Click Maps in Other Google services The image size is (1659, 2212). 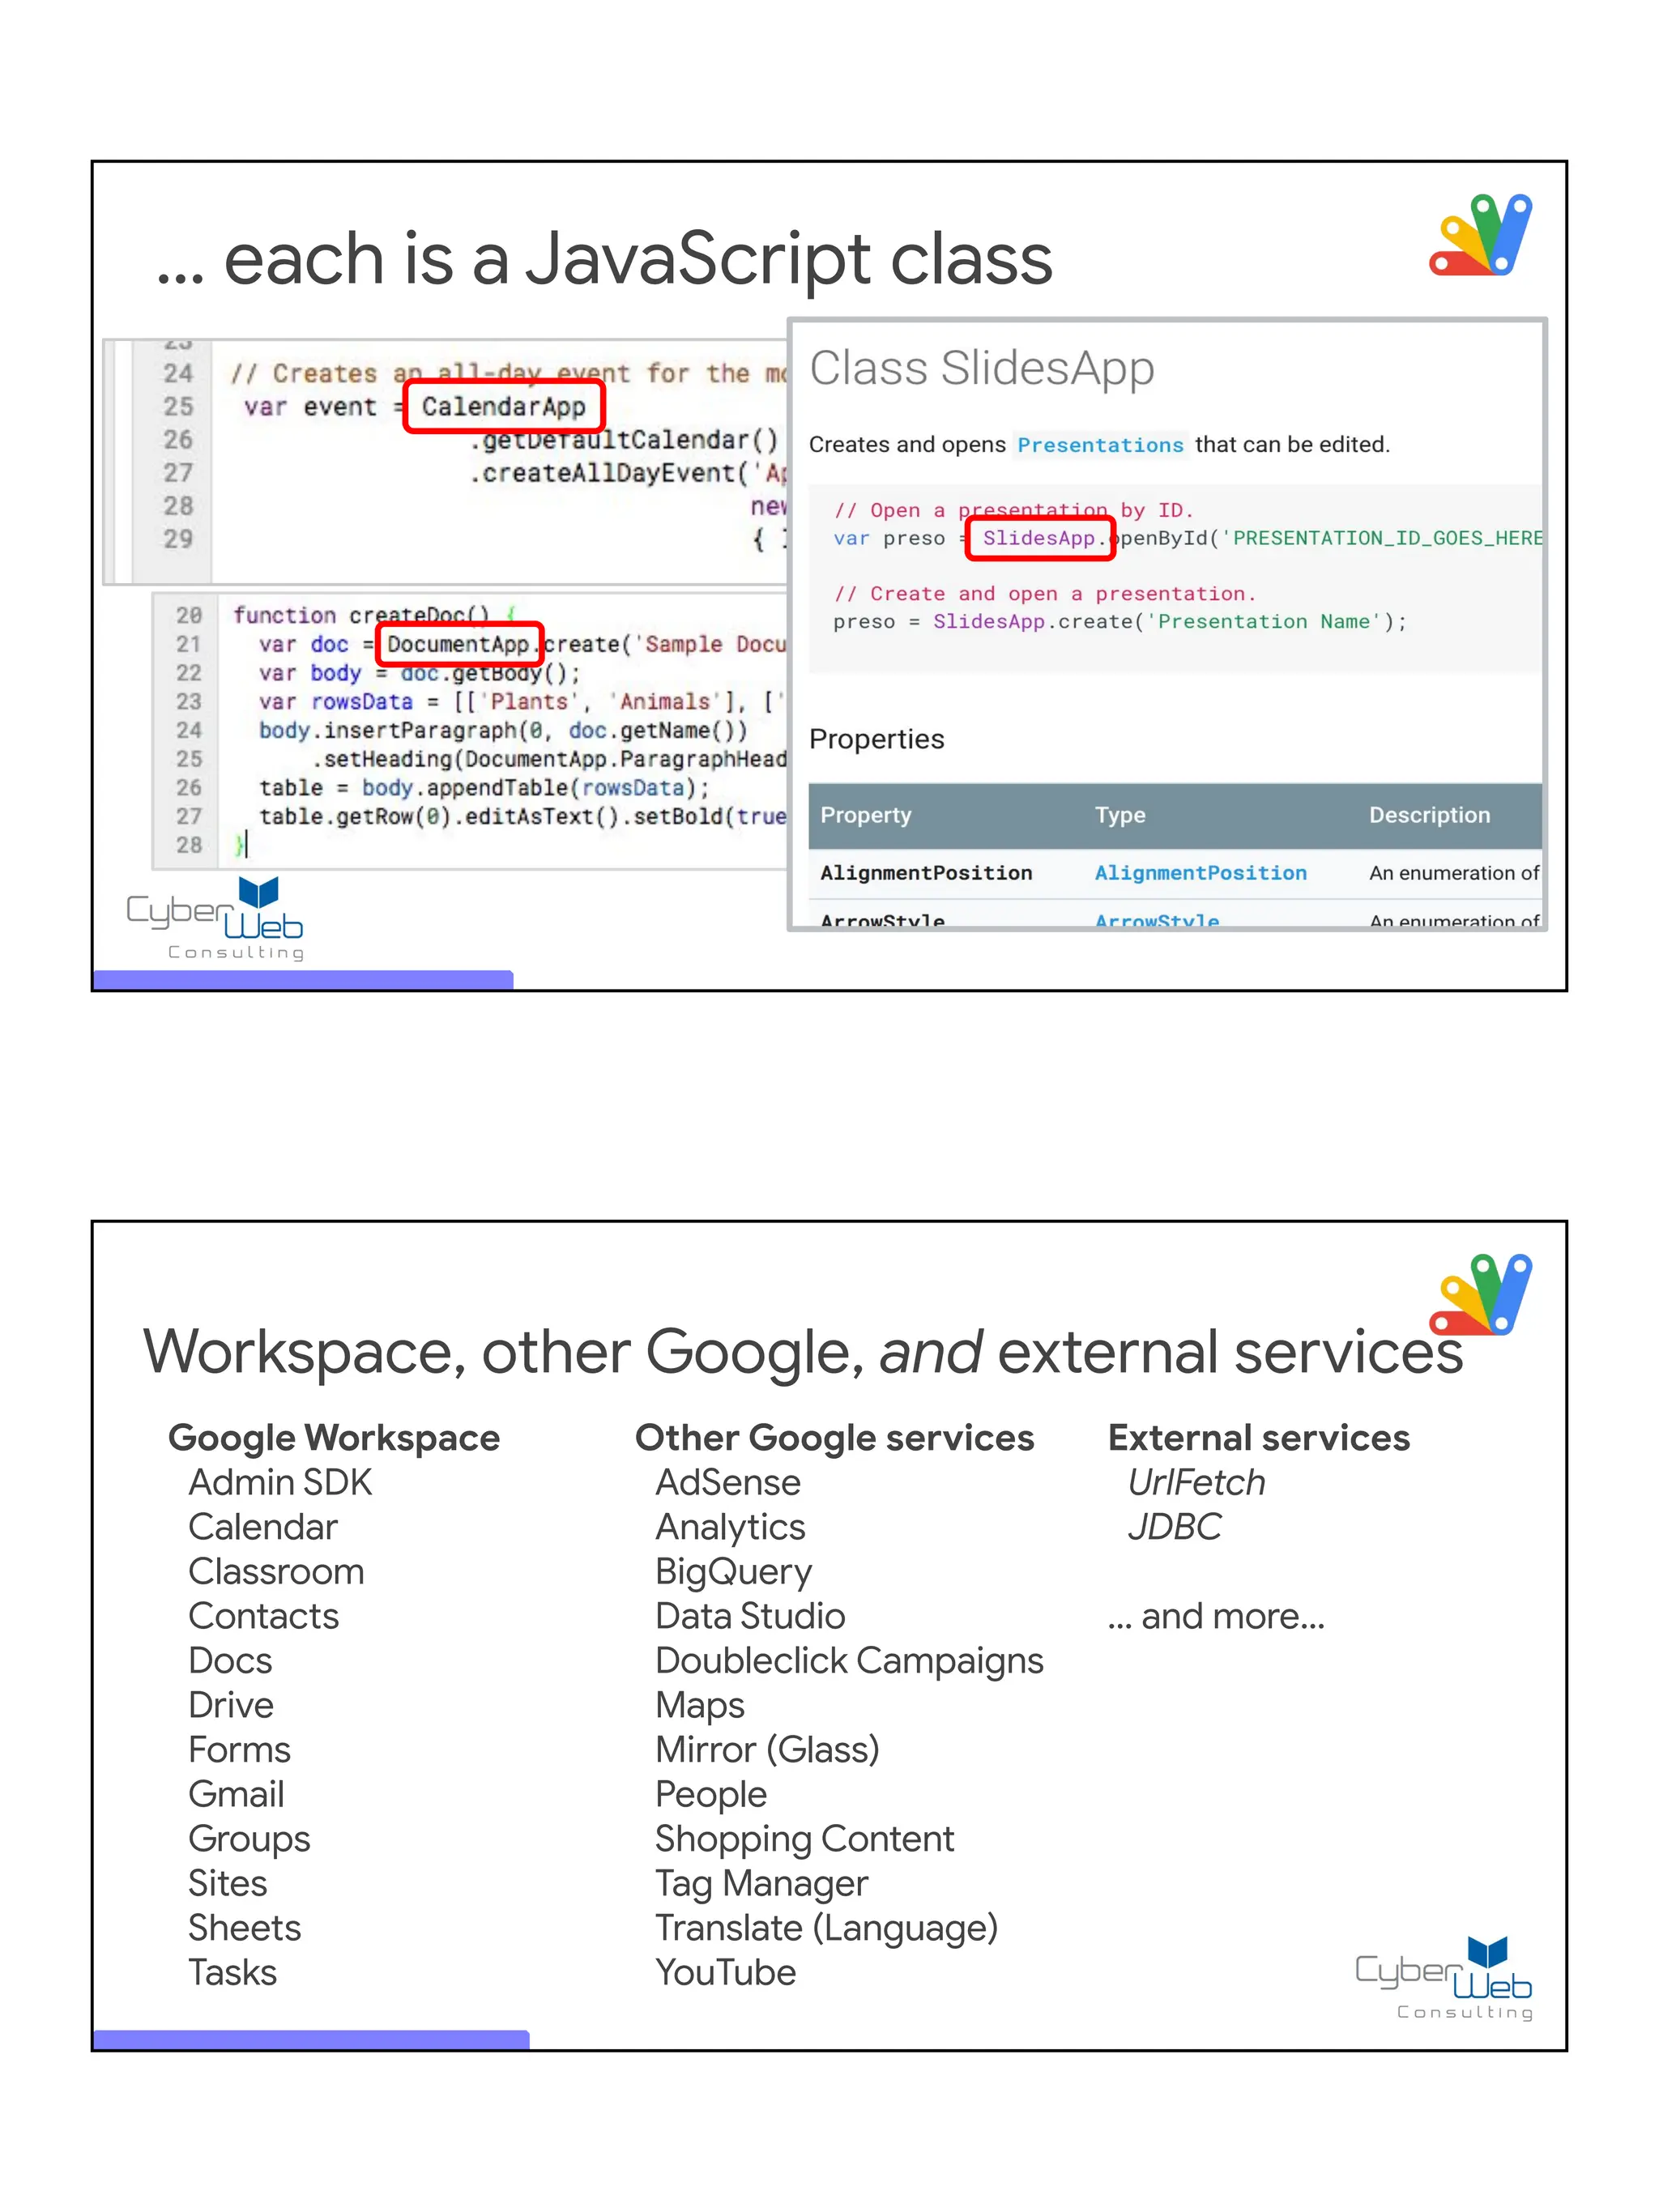click(x=700, y=1707)
